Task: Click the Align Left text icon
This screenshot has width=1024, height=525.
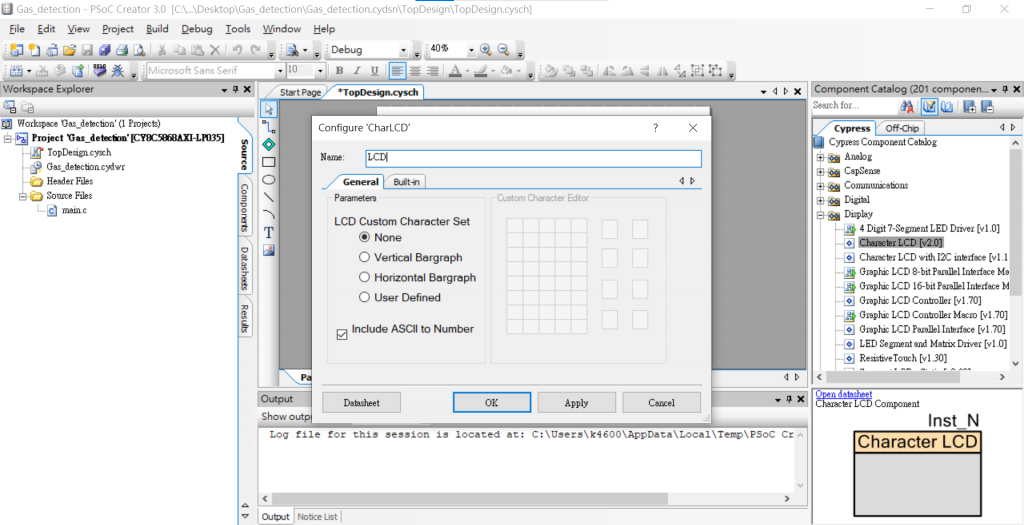Action: pyautogui.click(x=397, y=71)
